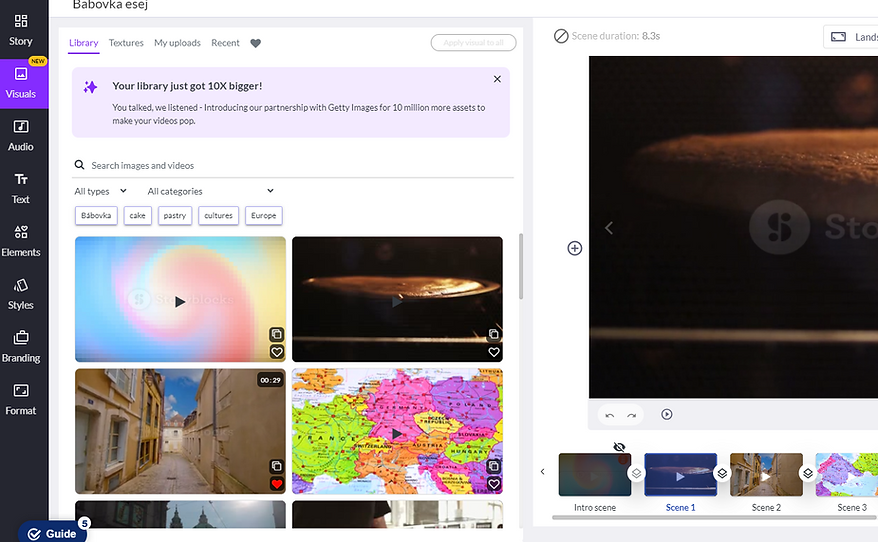This screenshot has height=542, width=878.
Task: Open the Visuals sidebar section
Action: coord(21,83)
